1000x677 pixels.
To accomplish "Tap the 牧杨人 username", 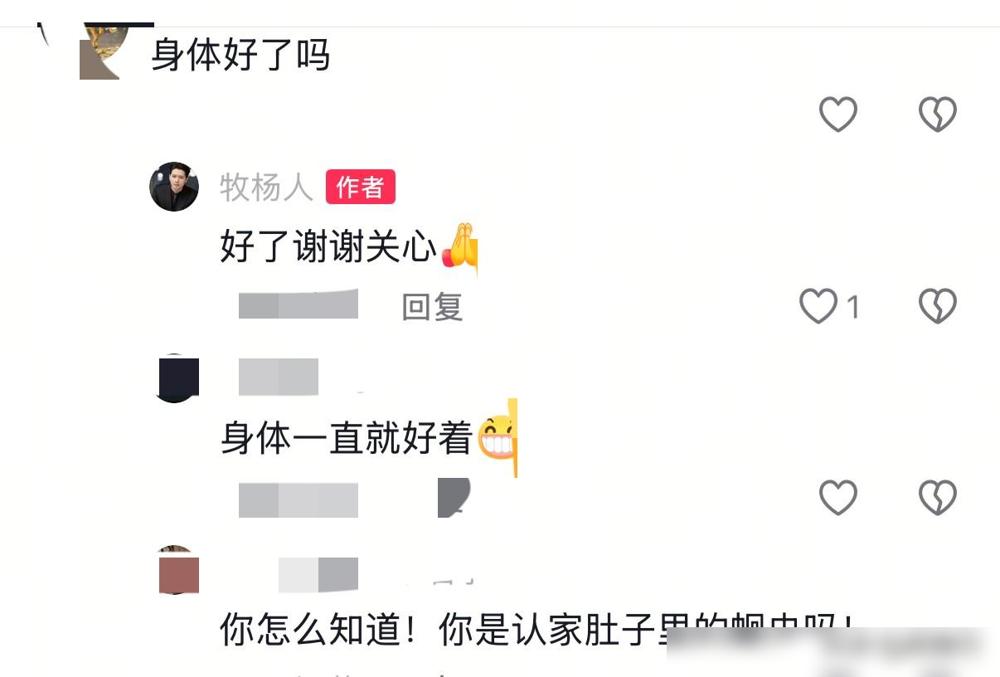I will click(x=266, y=187).
